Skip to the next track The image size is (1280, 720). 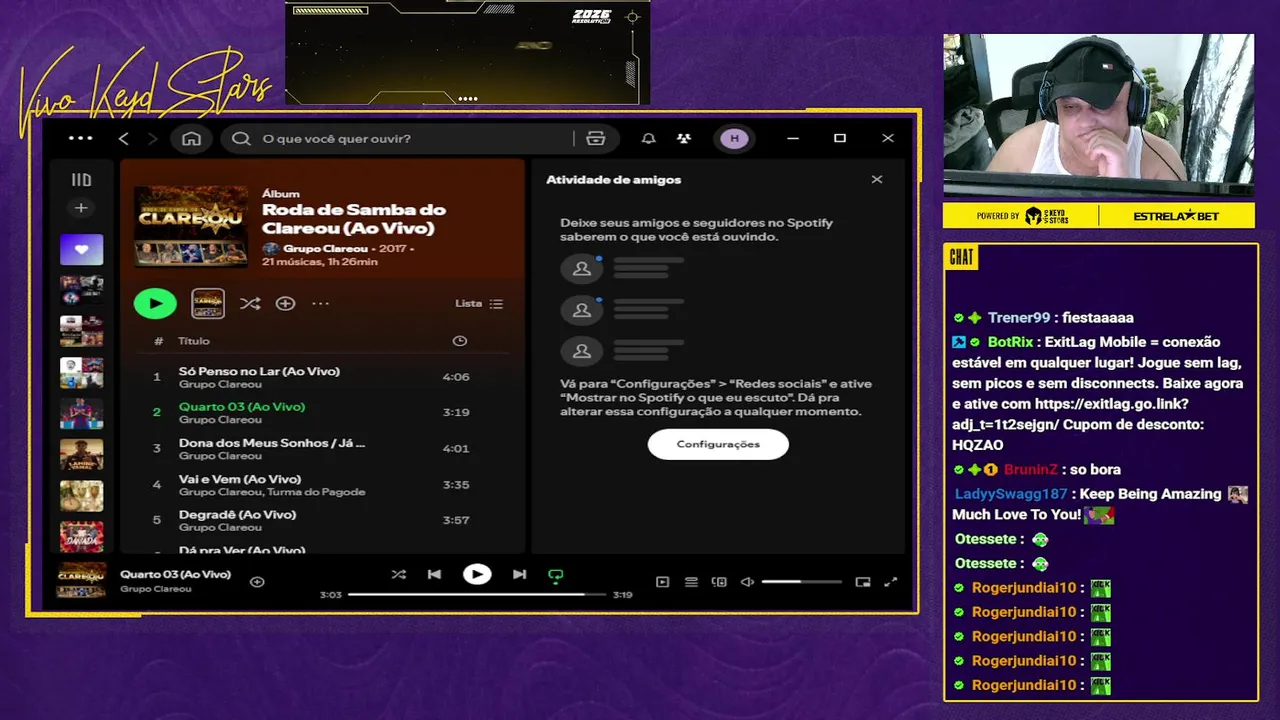519,574
